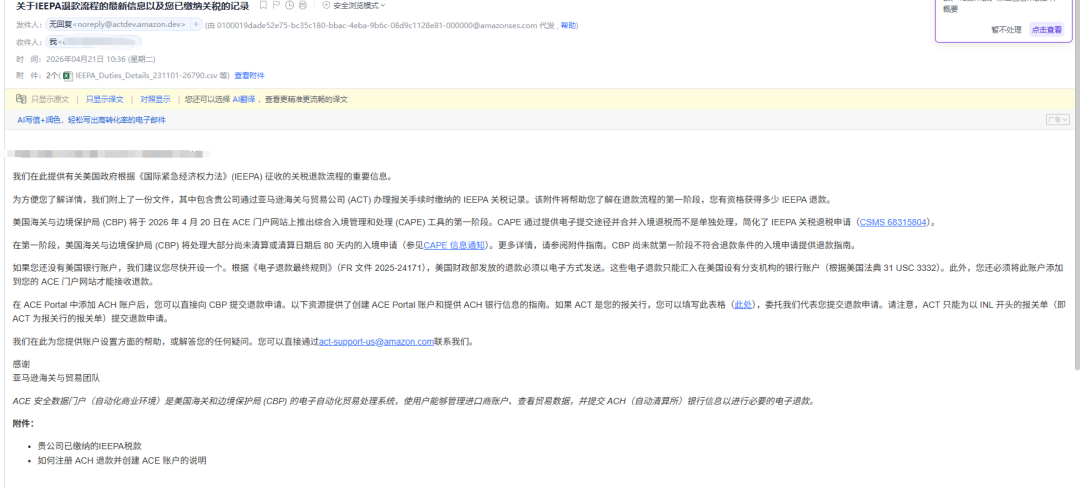Click the recipient chip starting with 我
Screen dimensions: 1080x488
point(94,42)
